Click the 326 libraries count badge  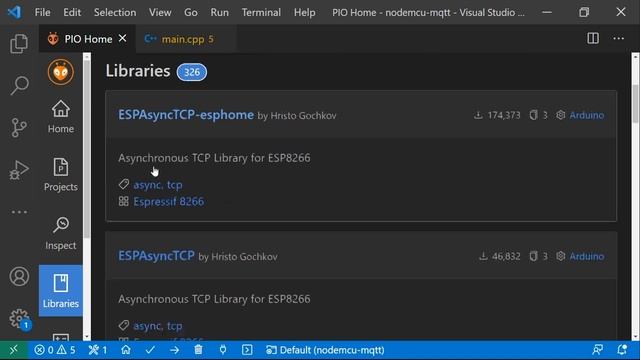(x=192, y=72)
